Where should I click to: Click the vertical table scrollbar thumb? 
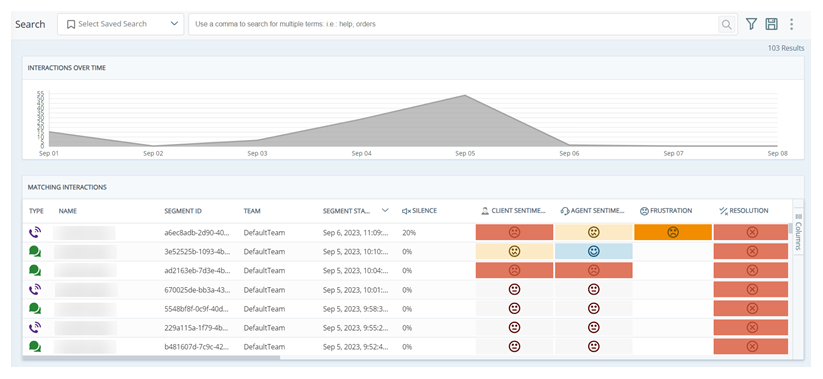(790, 228)
